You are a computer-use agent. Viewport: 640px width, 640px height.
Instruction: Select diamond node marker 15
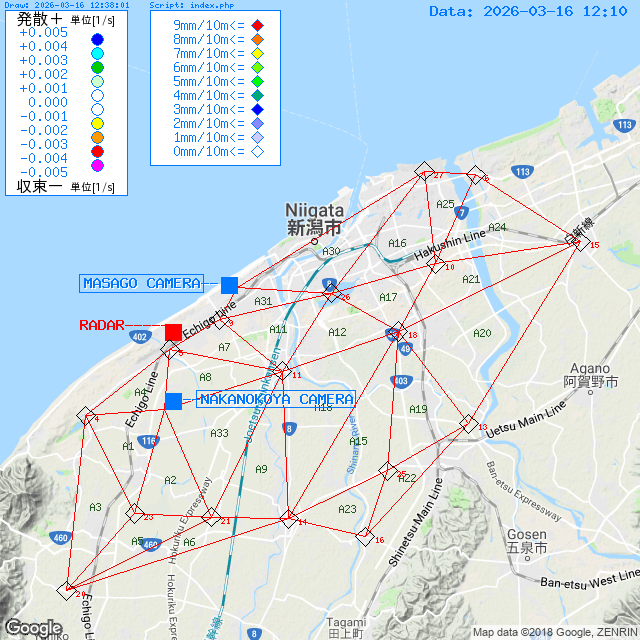(580, 241)
